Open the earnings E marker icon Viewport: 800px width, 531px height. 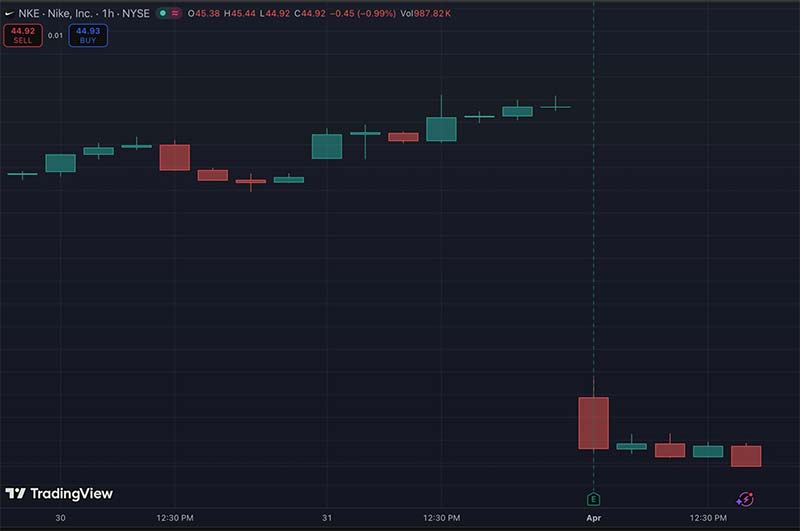593,498
